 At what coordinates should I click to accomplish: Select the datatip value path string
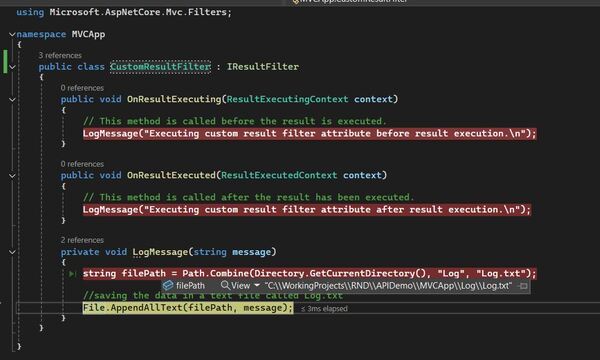[x=388, y=286]
